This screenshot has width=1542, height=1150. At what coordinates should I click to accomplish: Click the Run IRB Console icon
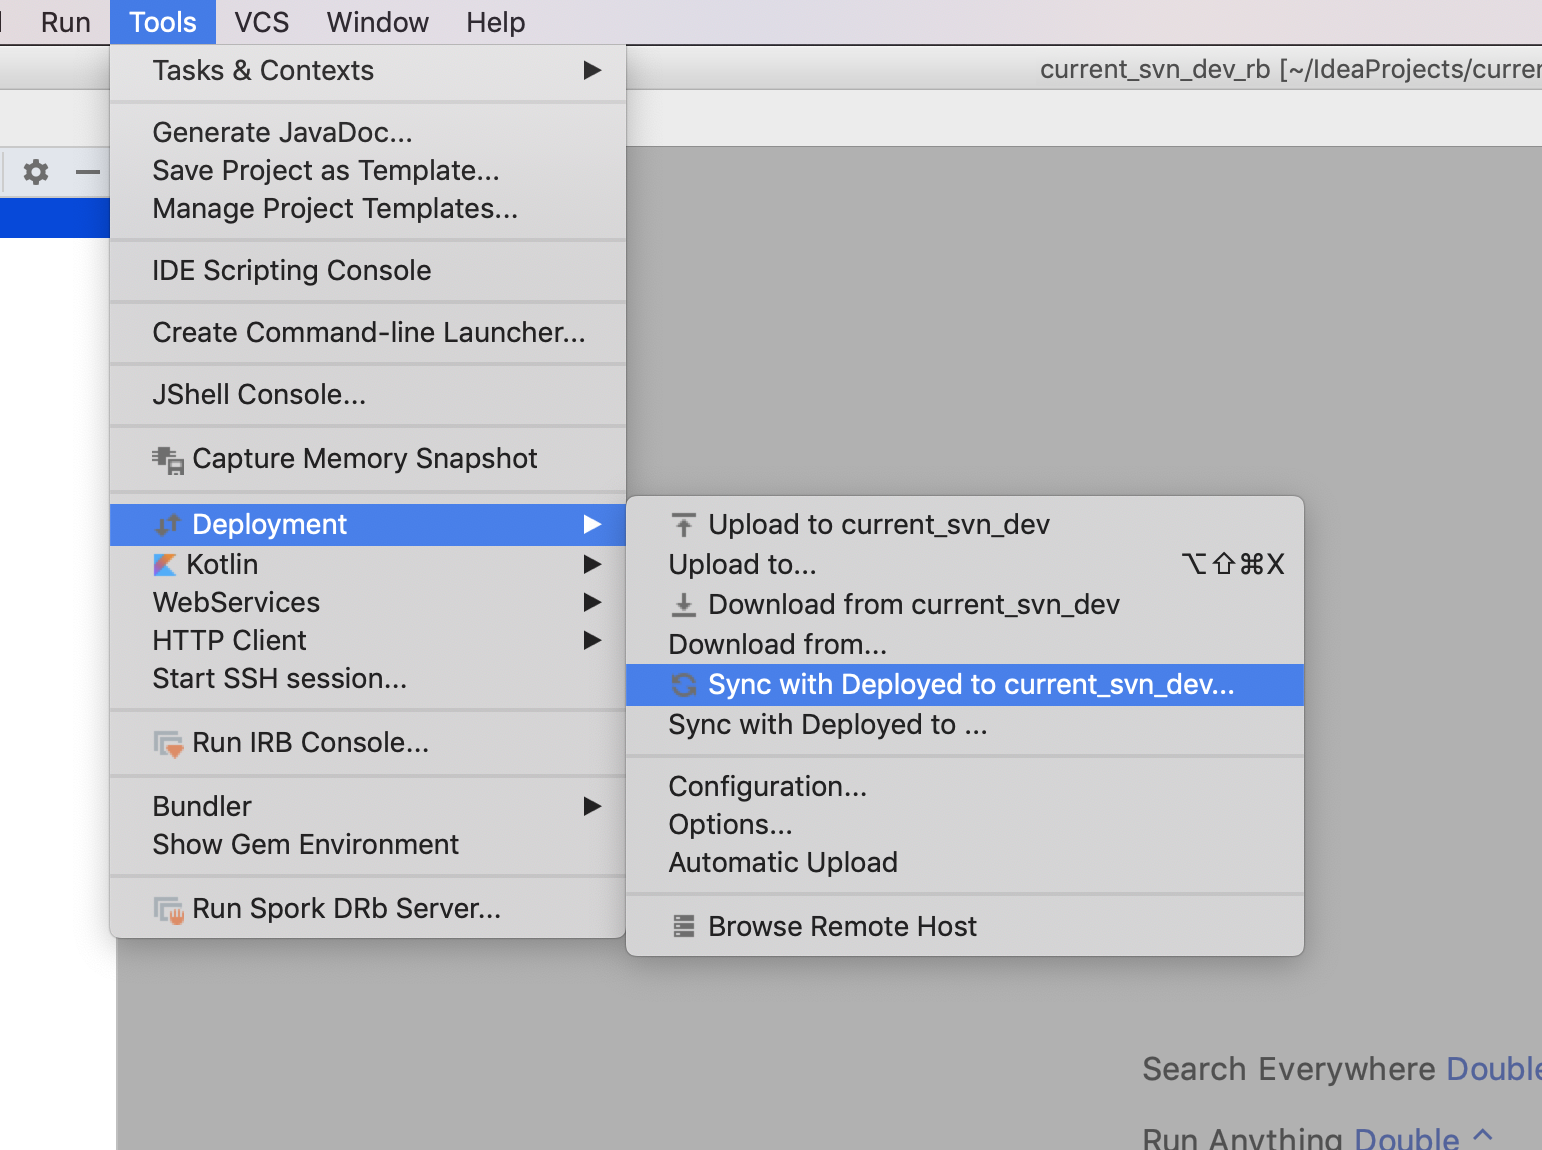pyautogui.click(x=168, y=744)
